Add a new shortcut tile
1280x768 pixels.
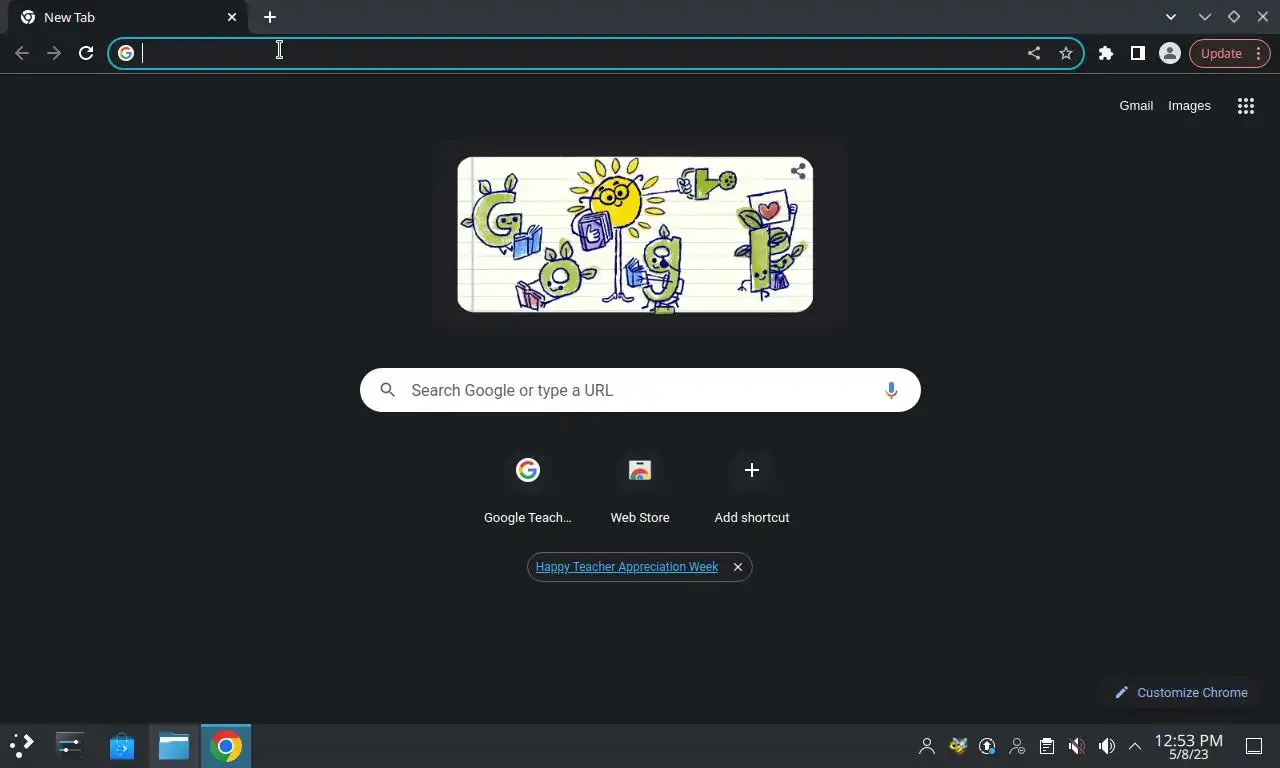click(752, 489)
